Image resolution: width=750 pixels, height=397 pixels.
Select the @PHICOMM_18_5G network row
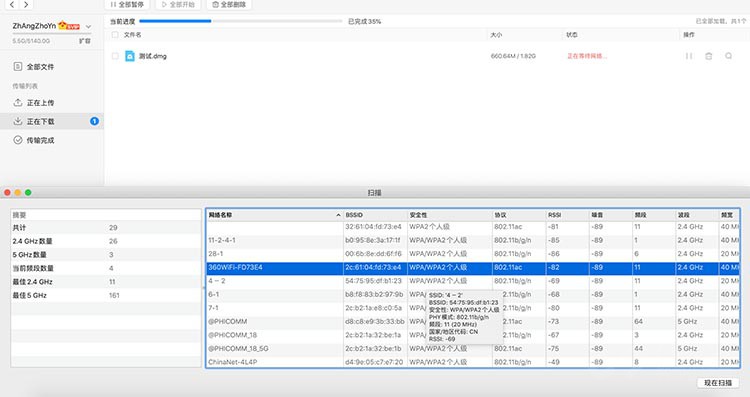tap(473, 349)
